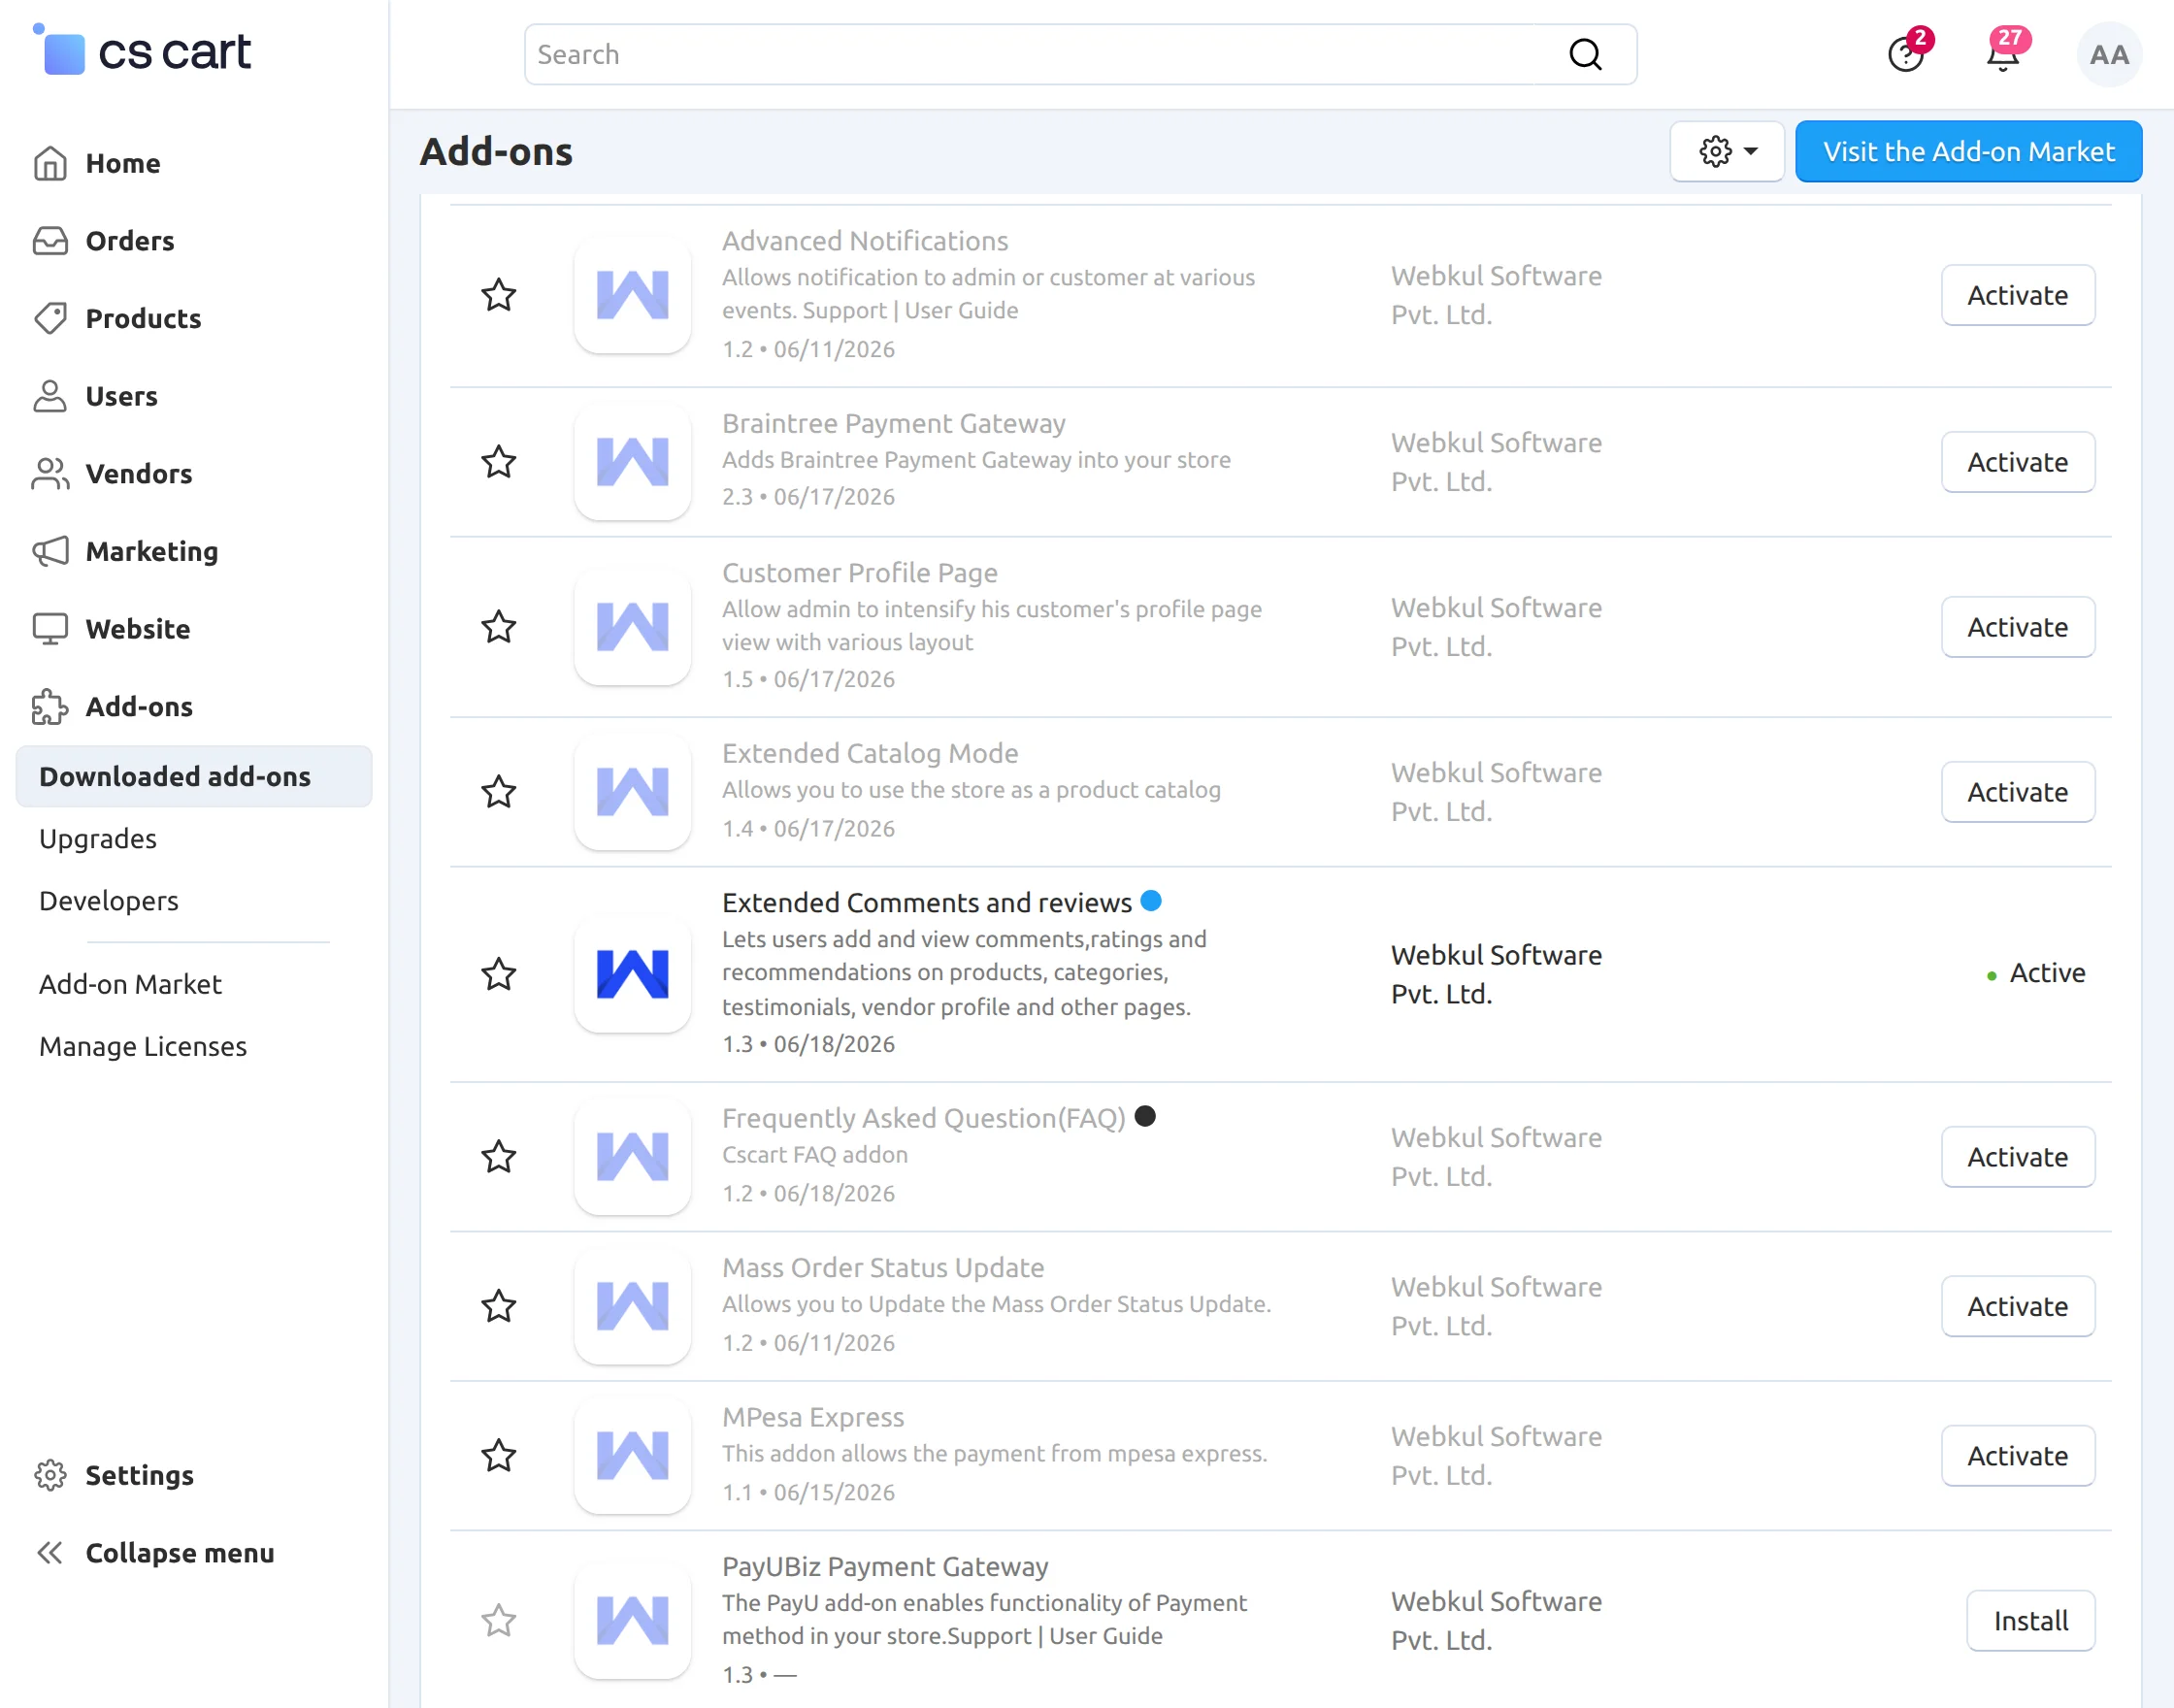
Task: Activate the Mass Order Status Update add-on
Action: [x=2018, y=1306]
